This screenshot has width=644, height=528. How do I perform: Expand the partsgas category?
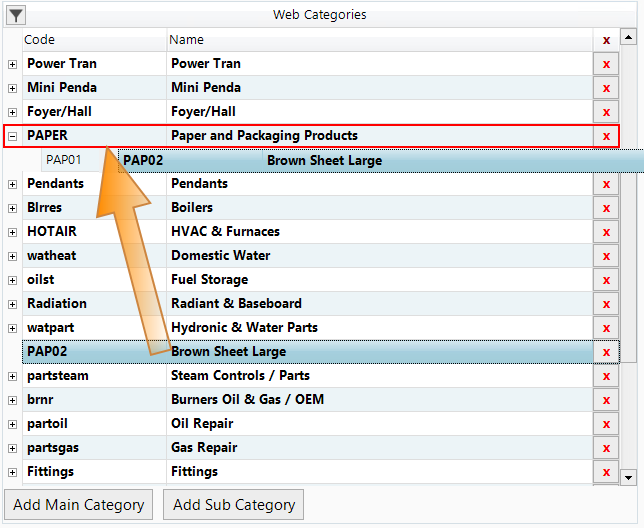tap(13, 448)
